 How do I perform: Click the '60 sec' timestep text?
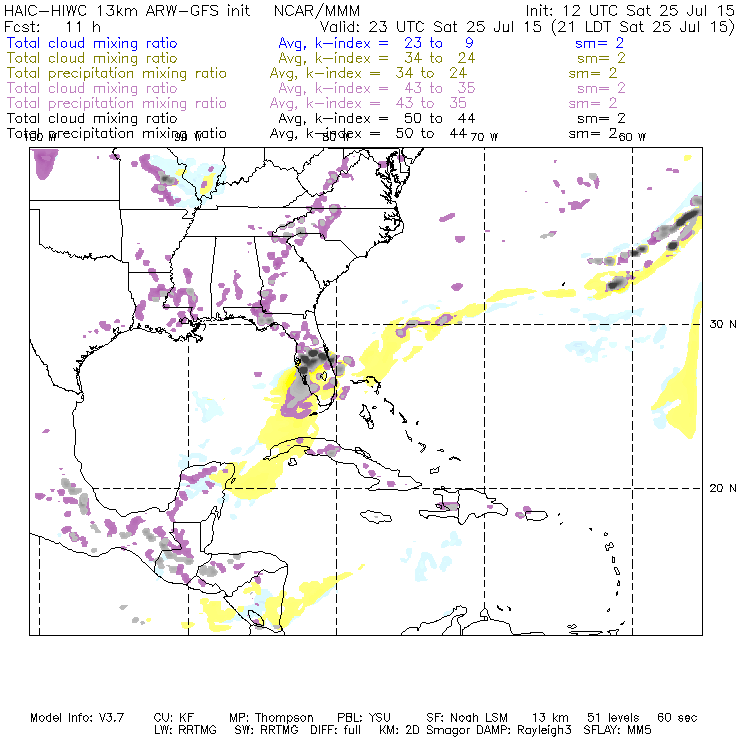tap(677, 718)
